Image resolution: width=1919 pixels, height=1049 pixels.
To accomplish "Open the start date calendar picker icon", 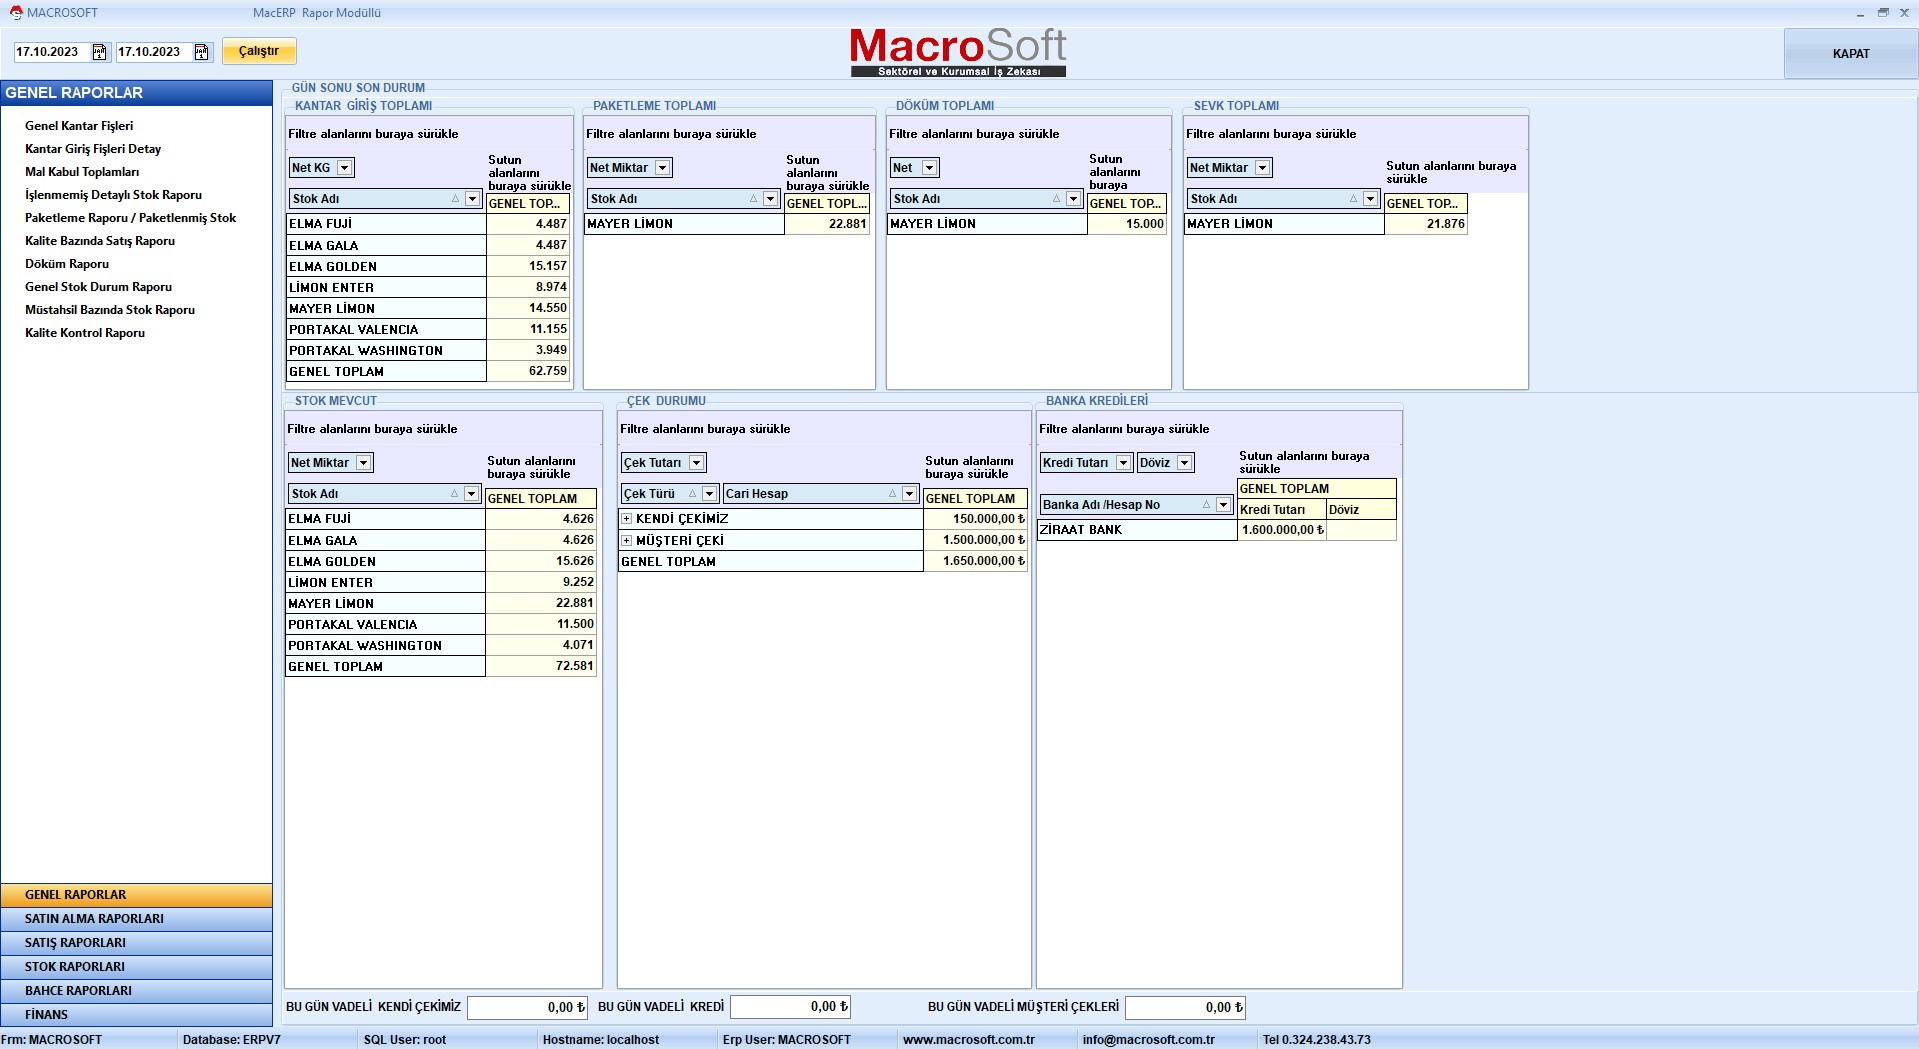I will (x=99, y=52).
